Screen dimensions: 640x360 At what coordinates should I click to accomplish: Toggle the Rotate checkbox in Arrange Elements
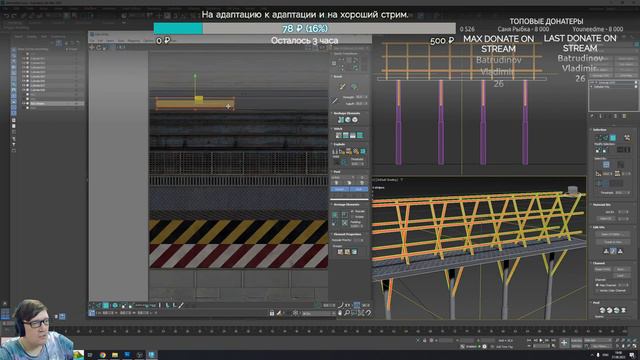coord(353,217)
